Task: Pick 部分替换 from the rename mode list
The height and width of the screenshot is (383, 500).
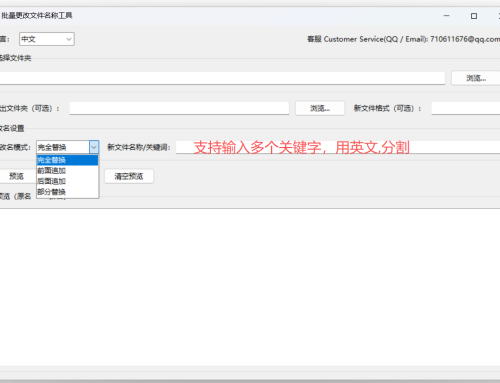Action: [x=67, y=192]
